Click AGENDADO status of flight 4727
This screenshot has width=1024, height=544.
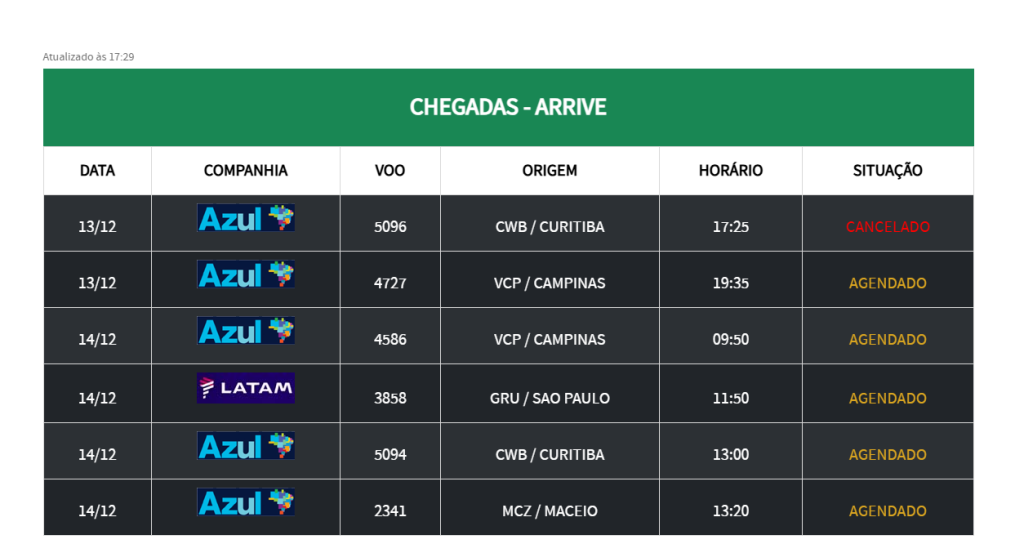click(x=888, y=283)
